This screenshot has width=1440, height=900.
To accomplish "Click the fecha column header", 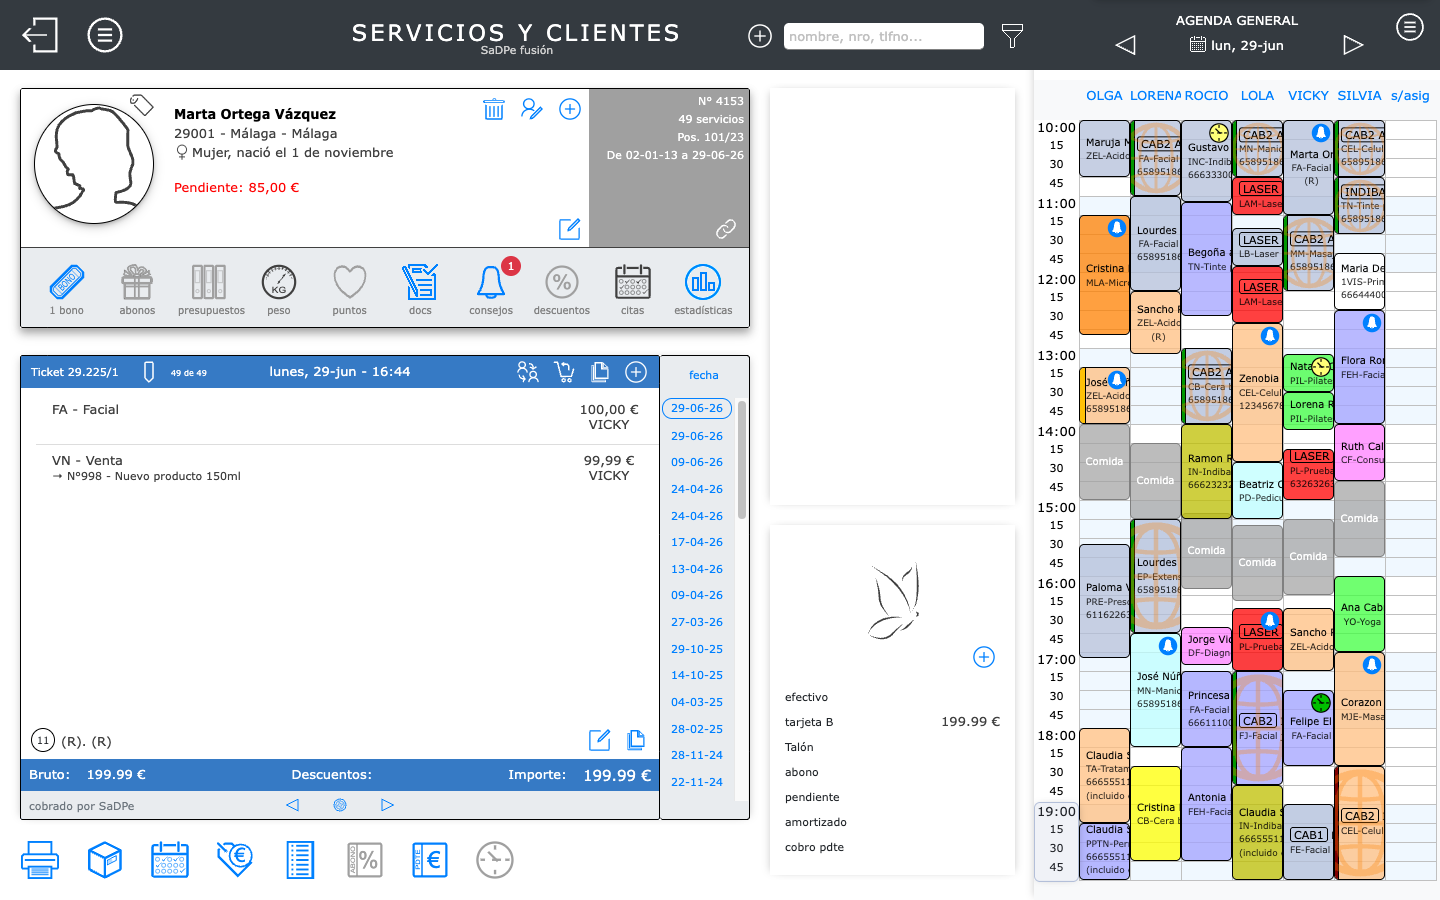I will point(704,375).
